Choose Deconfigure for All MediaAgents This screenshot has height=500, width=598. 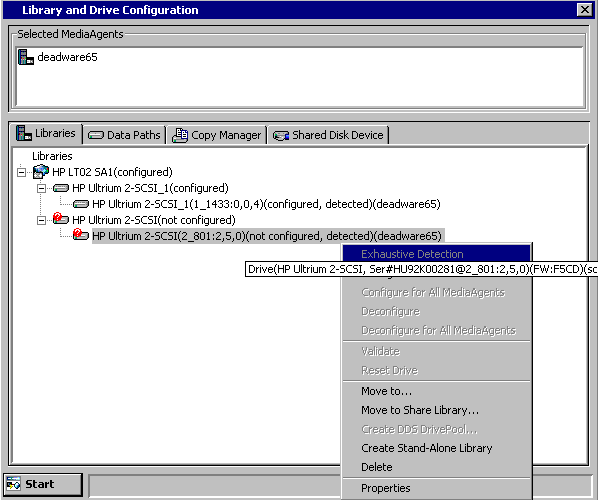pyautogui.click(x=436, y=330)
